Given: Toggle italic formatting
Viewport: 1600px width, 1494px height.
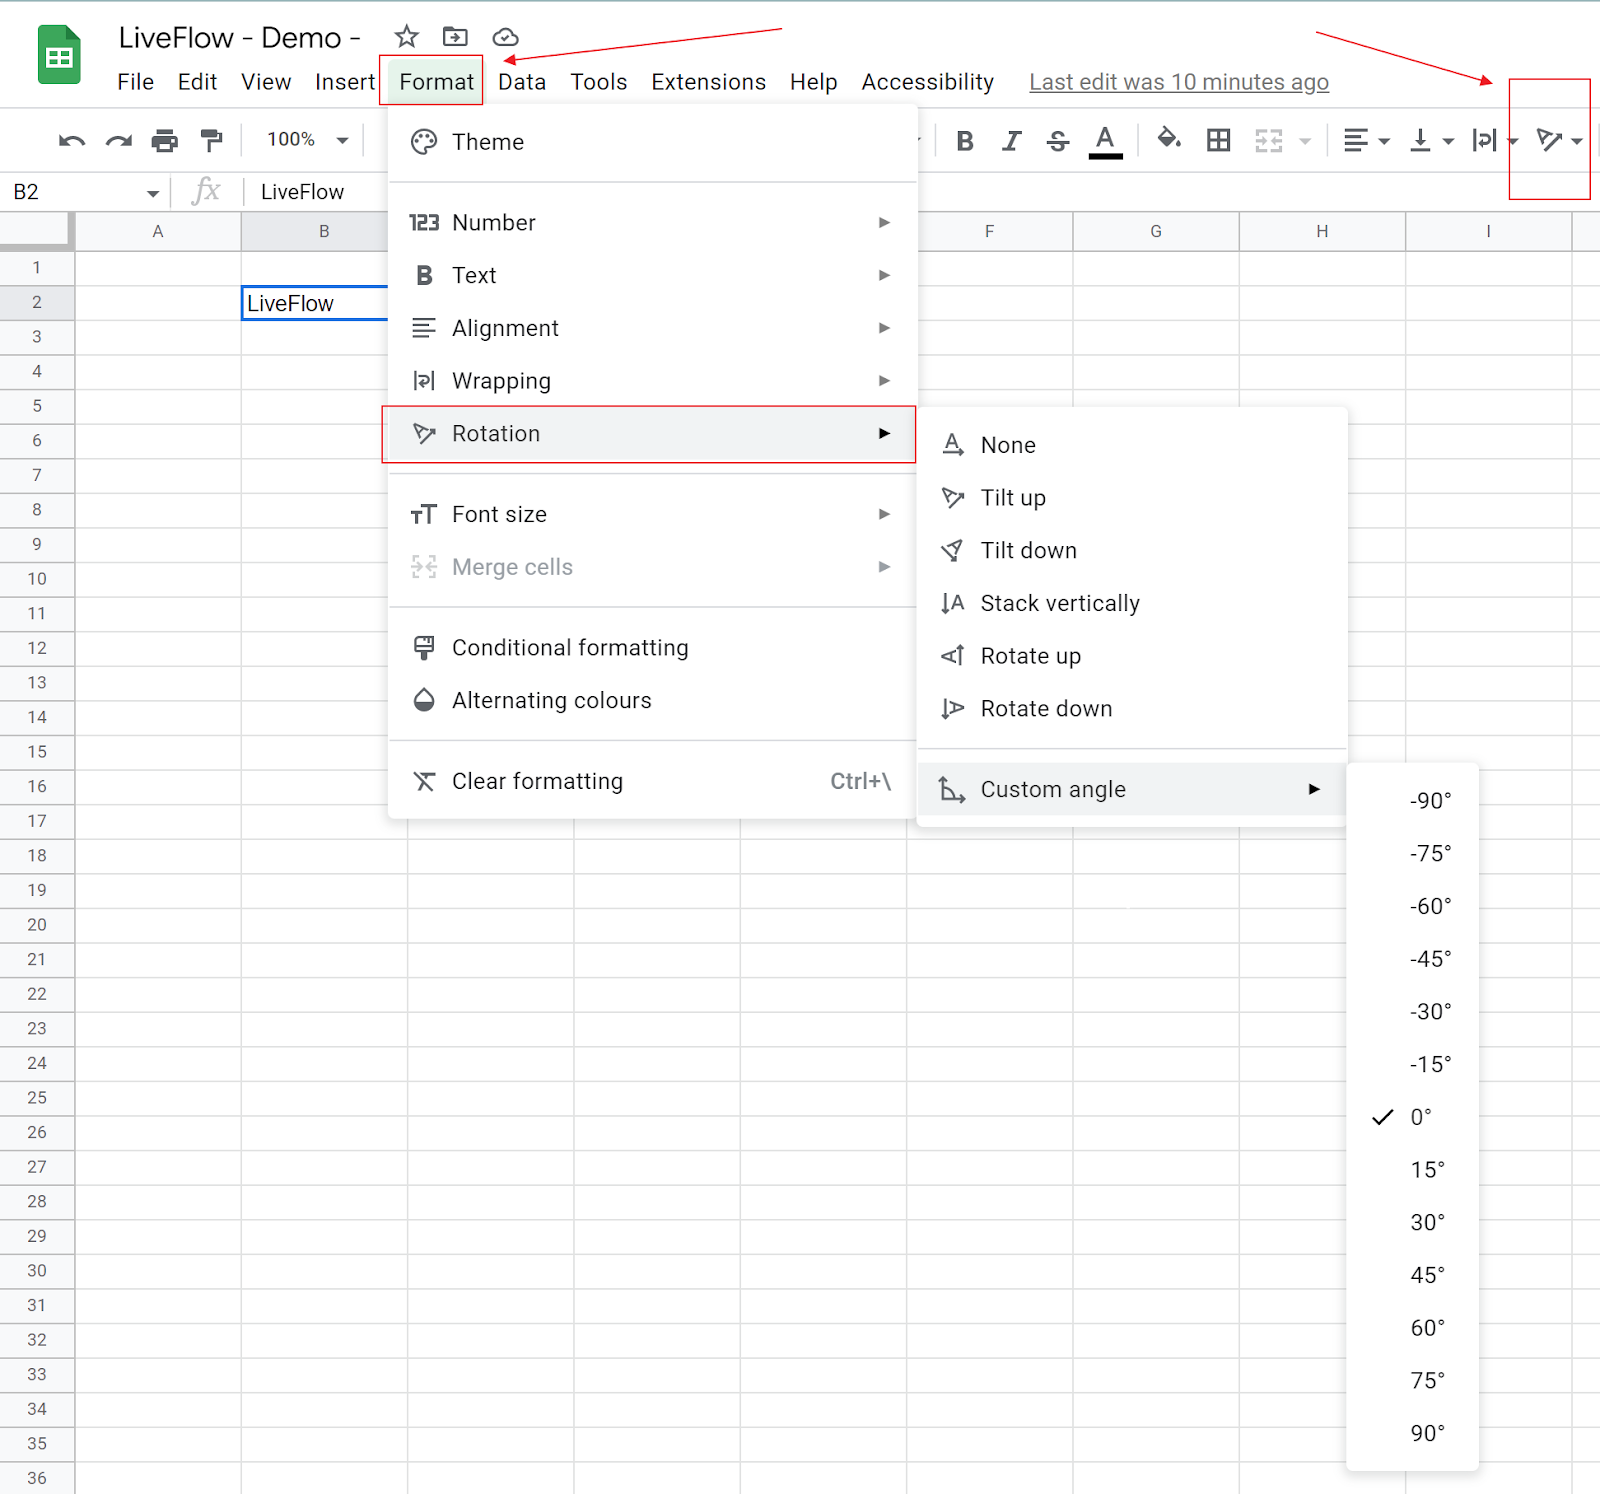Looking at the screenshot, I should tap(1010, 141).
